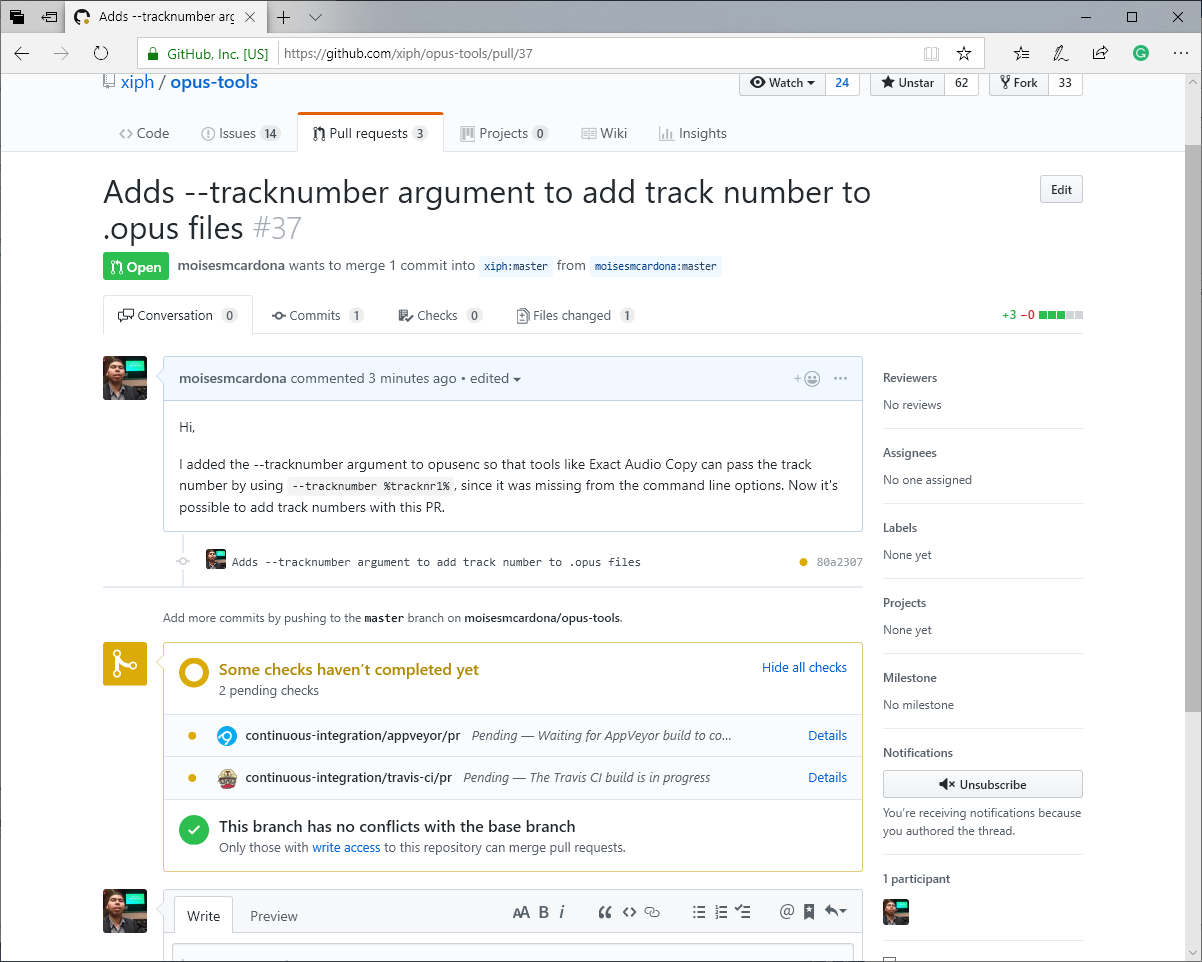1202x962 pixels.
Task: Mention a user with the @ icon
Action: click(x=787, y=912)
